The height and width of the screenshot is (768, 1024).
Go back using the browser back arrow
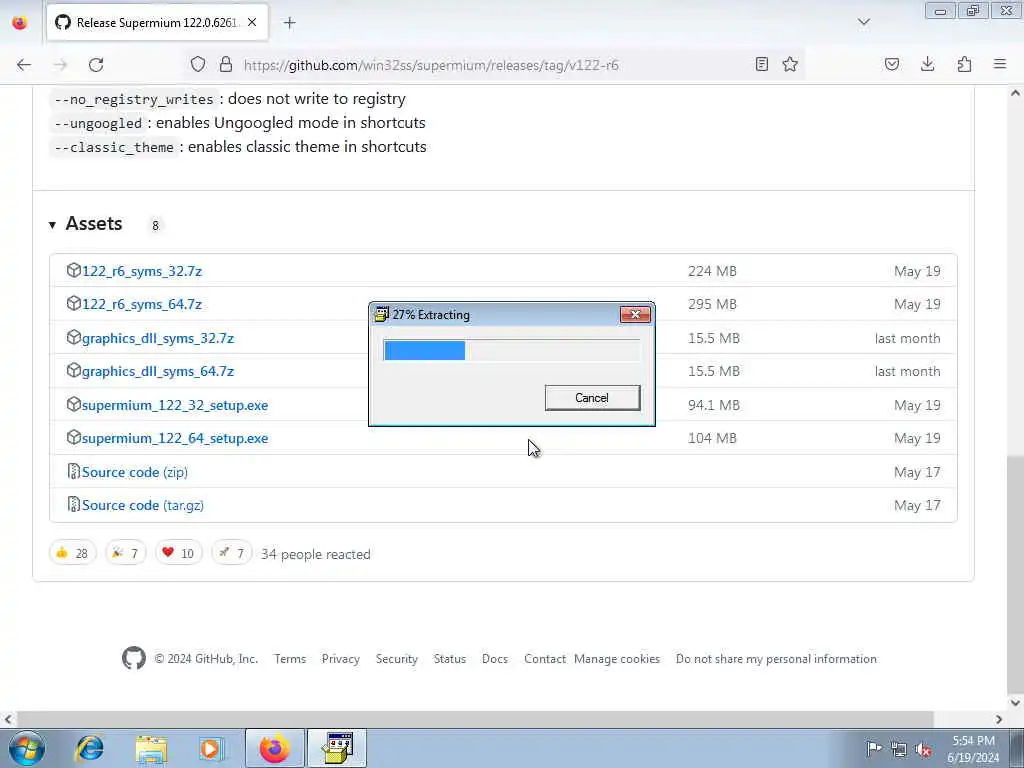point(24,65)
